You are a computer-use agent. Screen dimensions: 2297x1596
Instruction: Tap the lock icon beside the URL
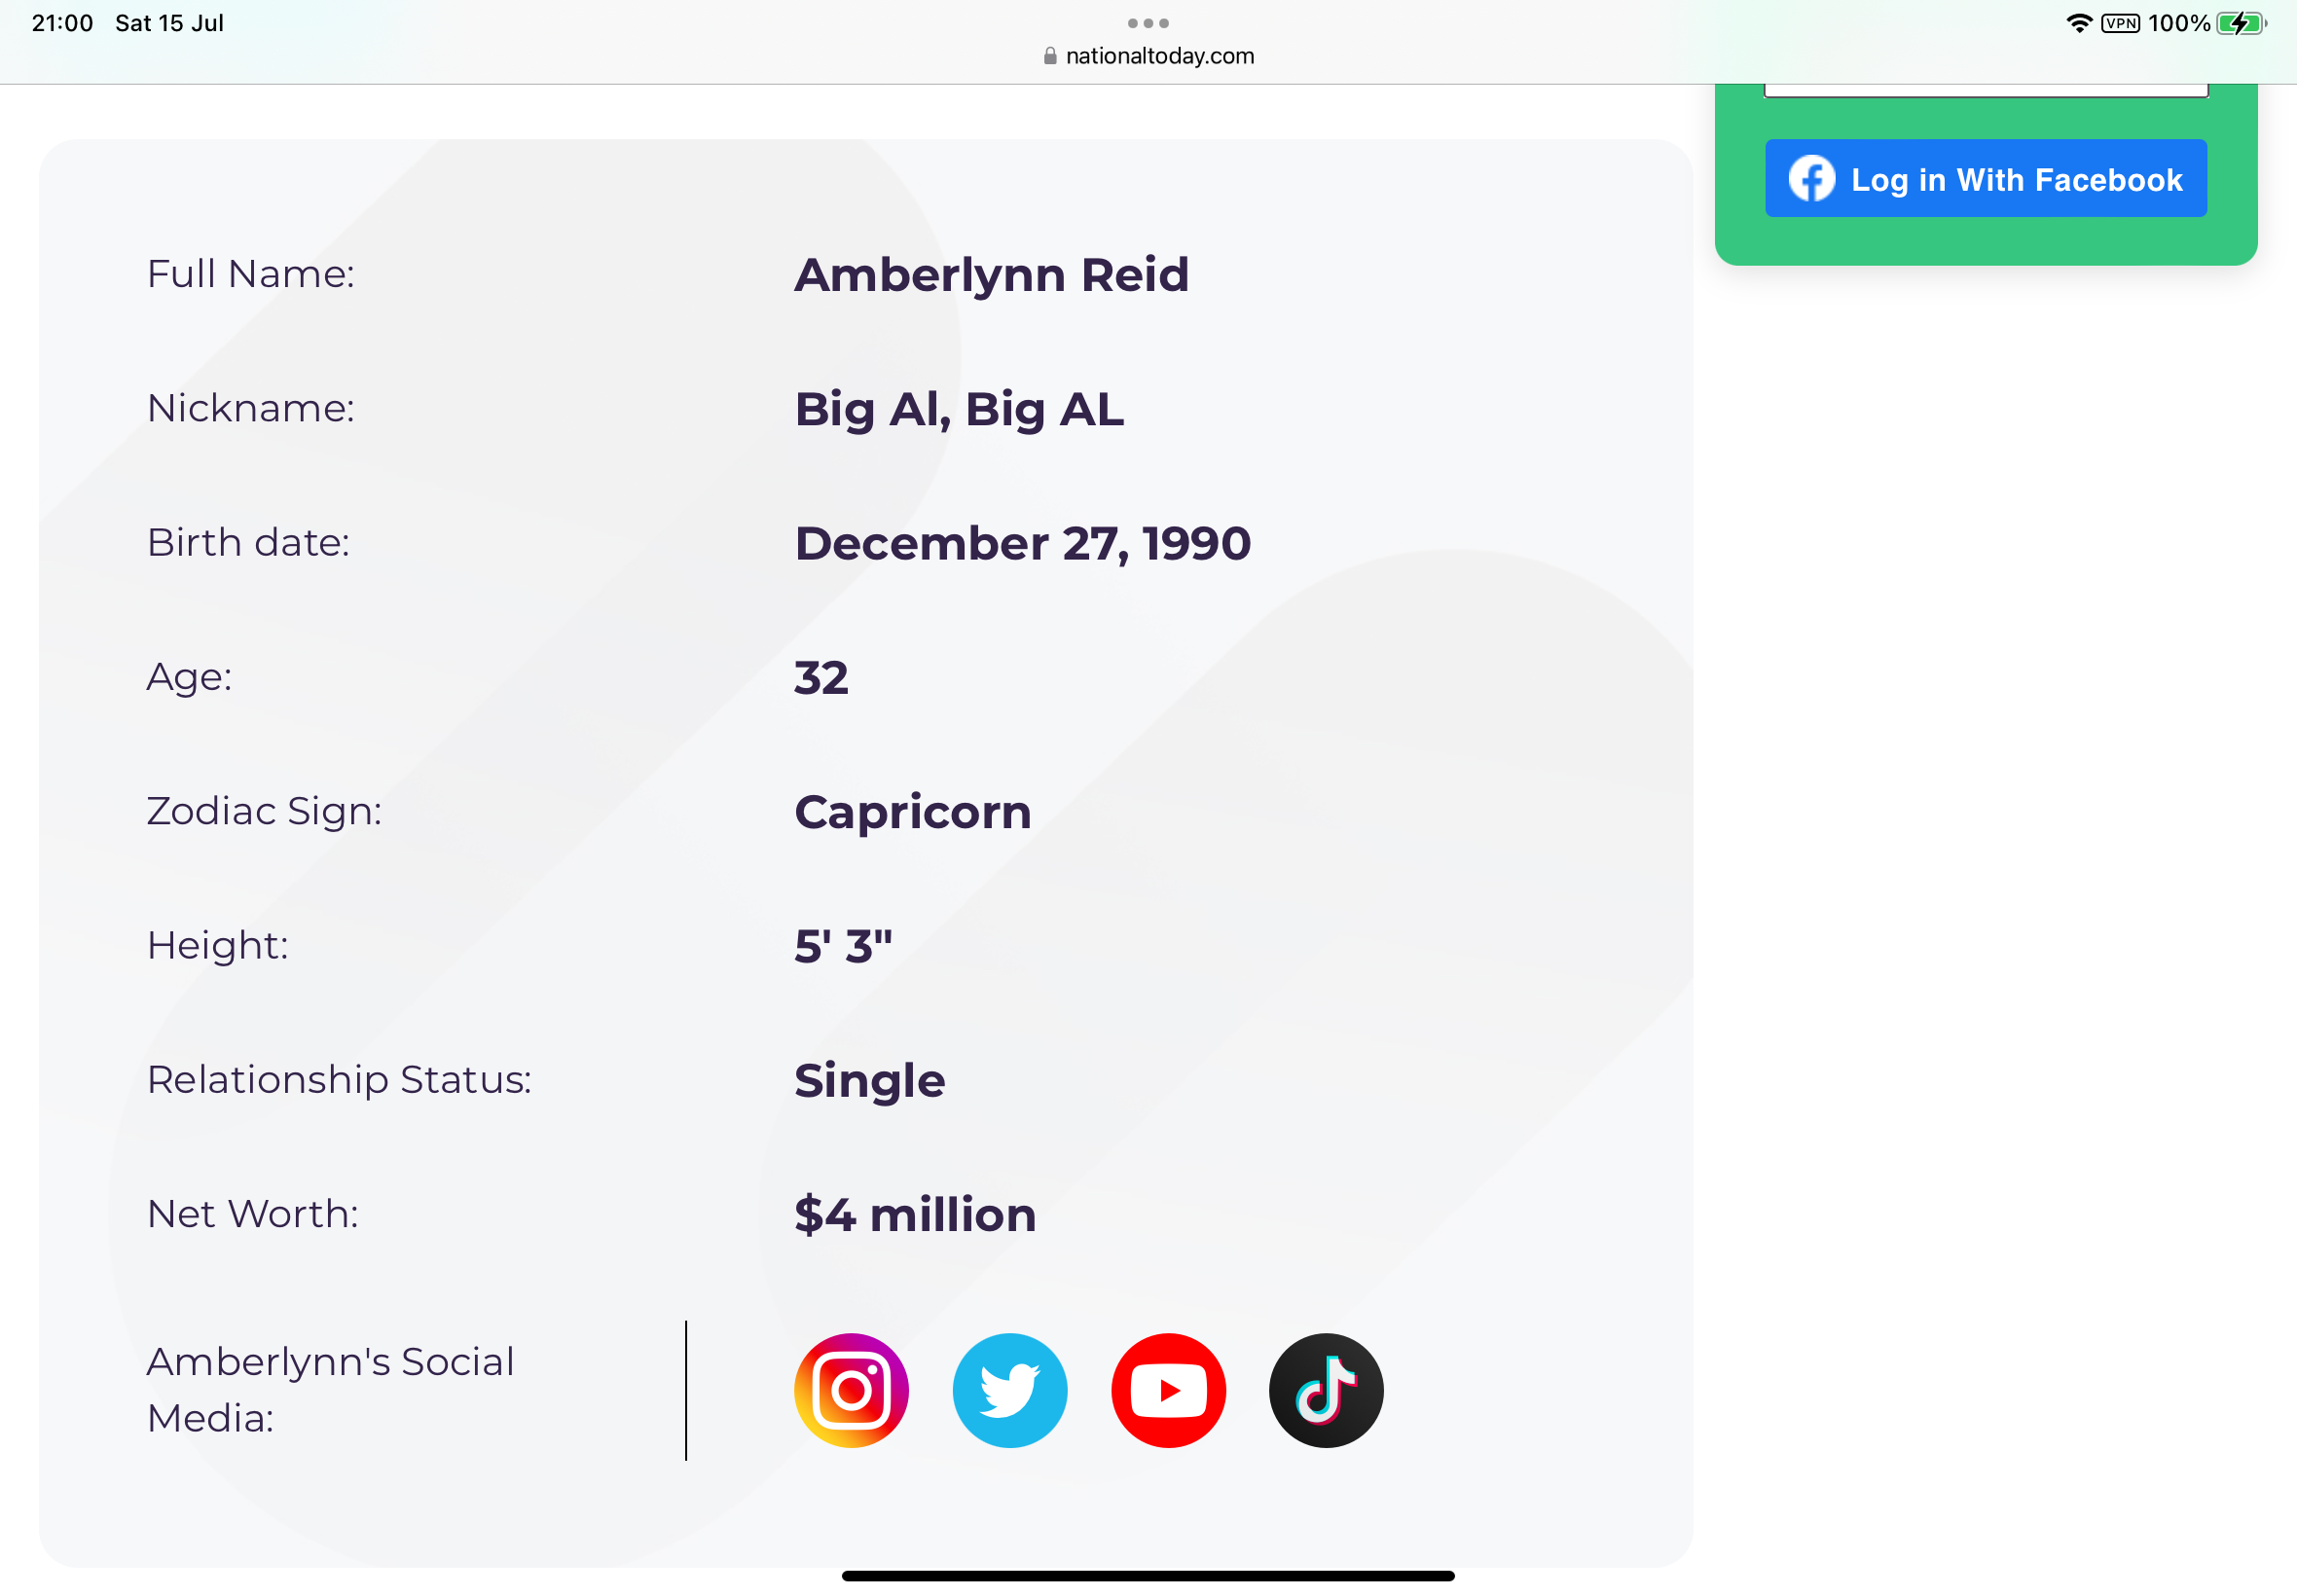click(1050, 56)
